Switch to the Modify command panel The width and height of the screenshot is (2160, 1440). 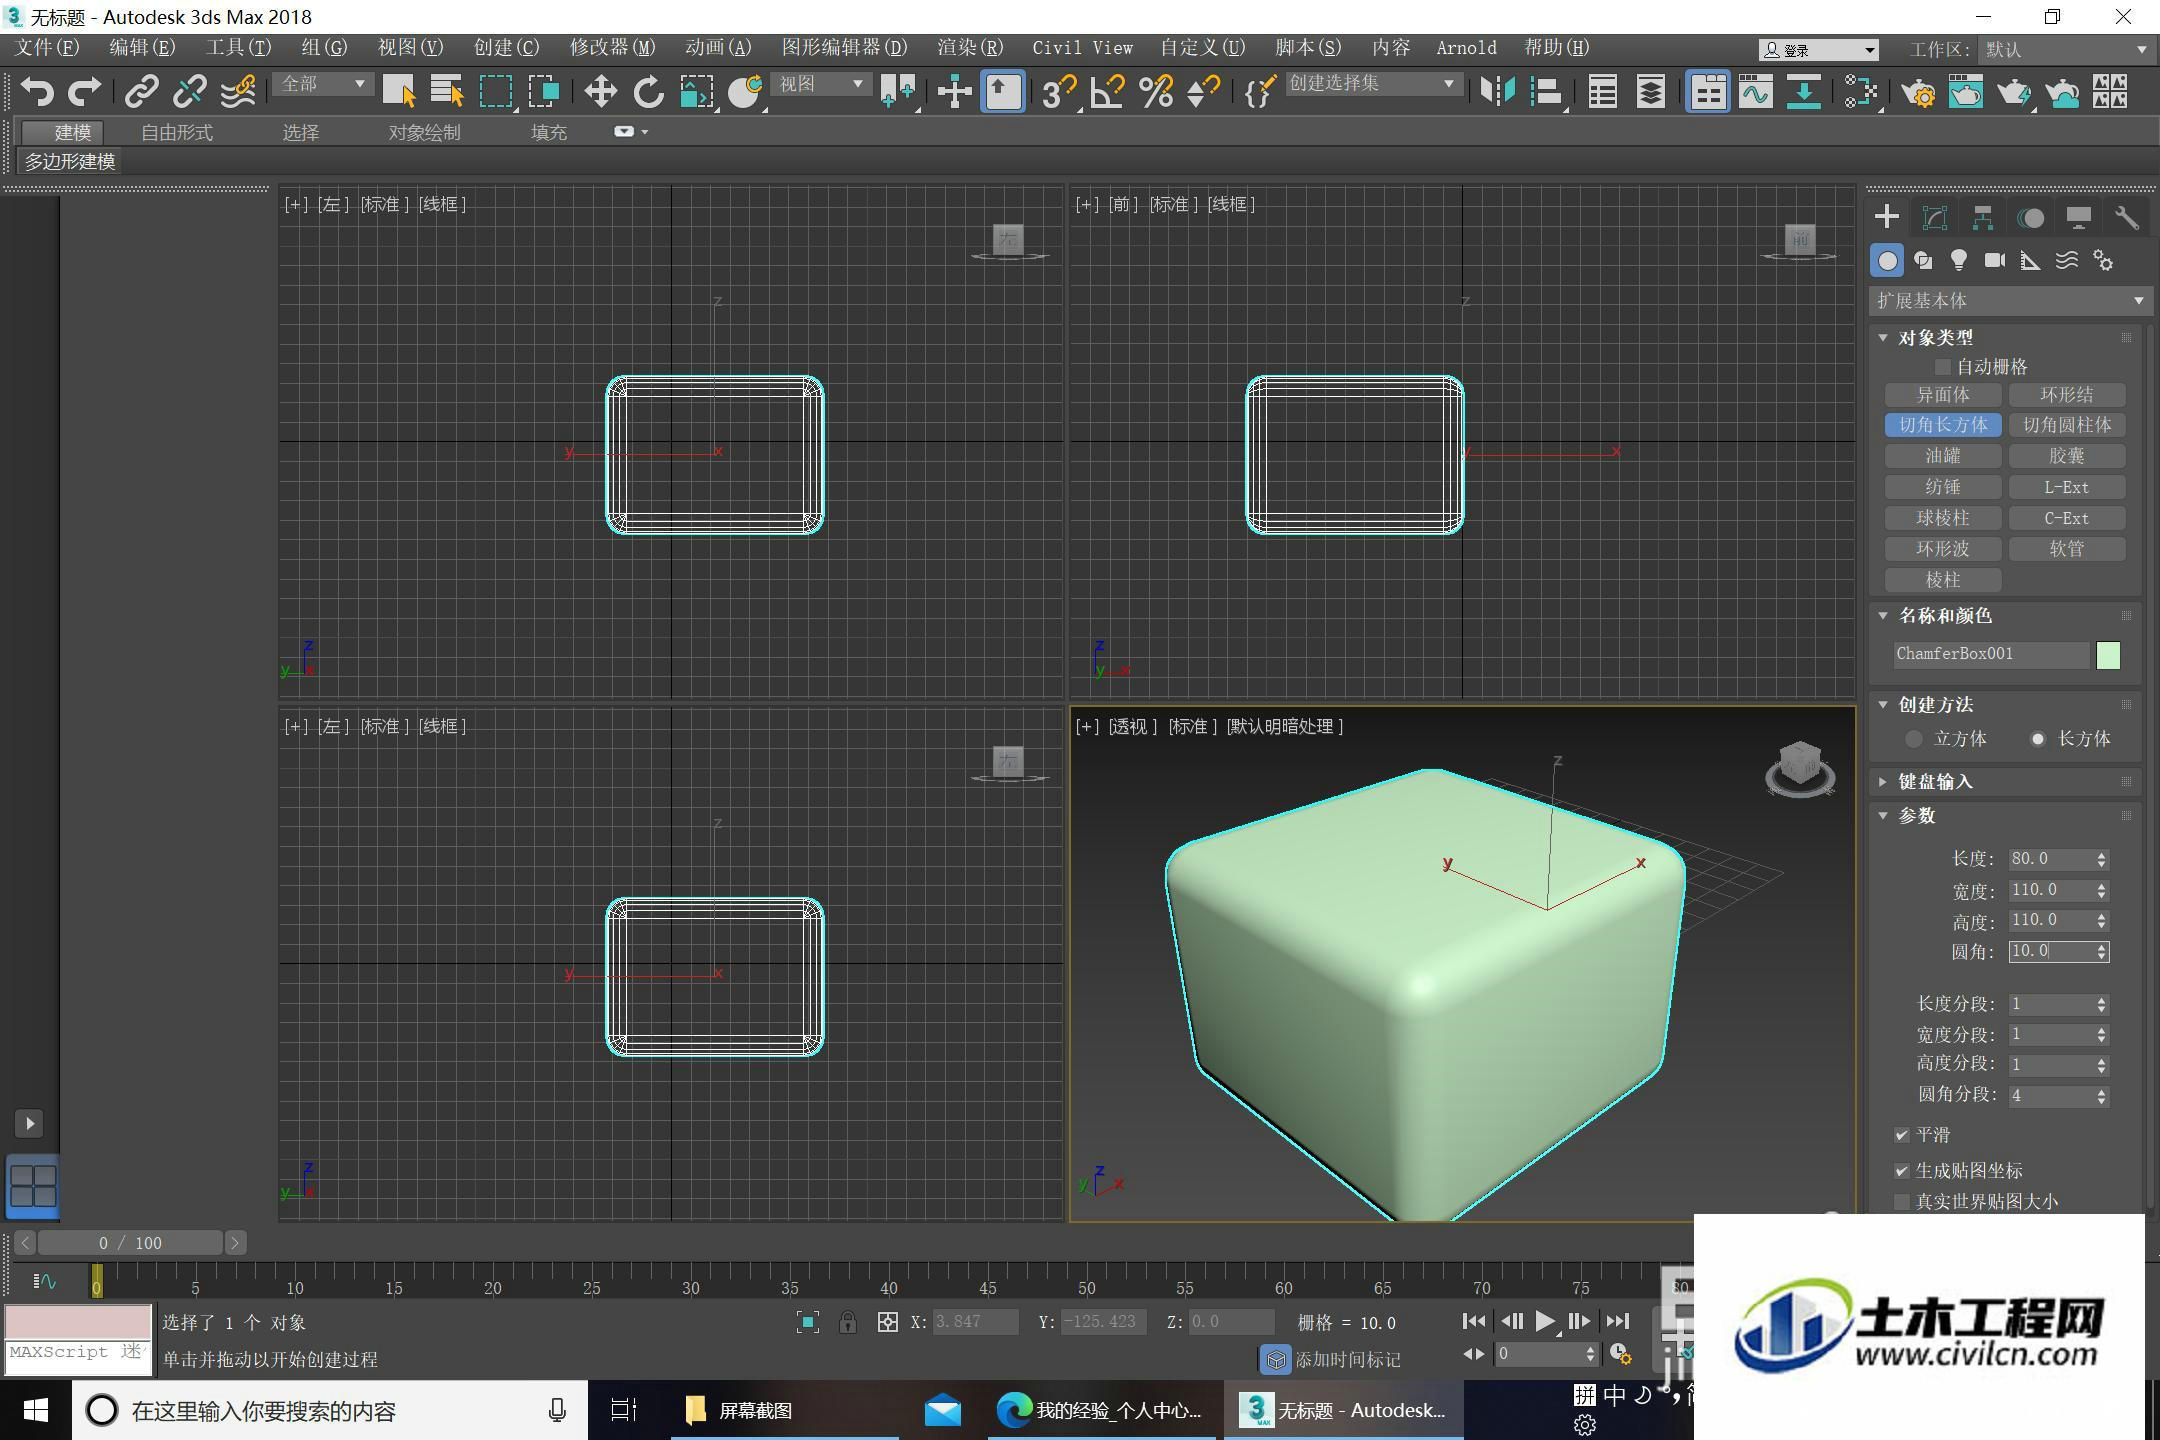point(1935,217)
